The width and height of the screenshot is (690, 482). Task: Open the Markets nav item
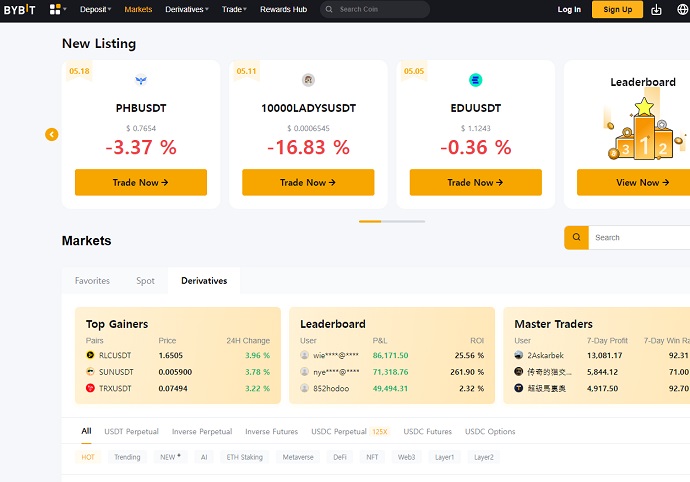point(138,9)
